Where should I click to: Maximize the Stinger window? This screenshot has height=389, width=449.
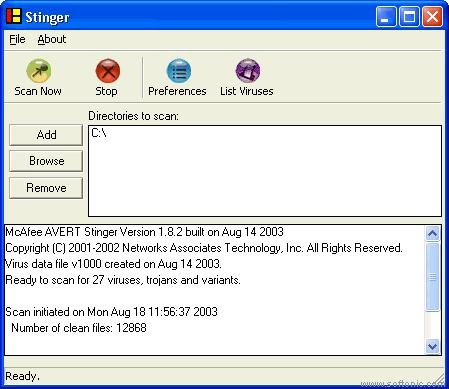tap(409, 16)
